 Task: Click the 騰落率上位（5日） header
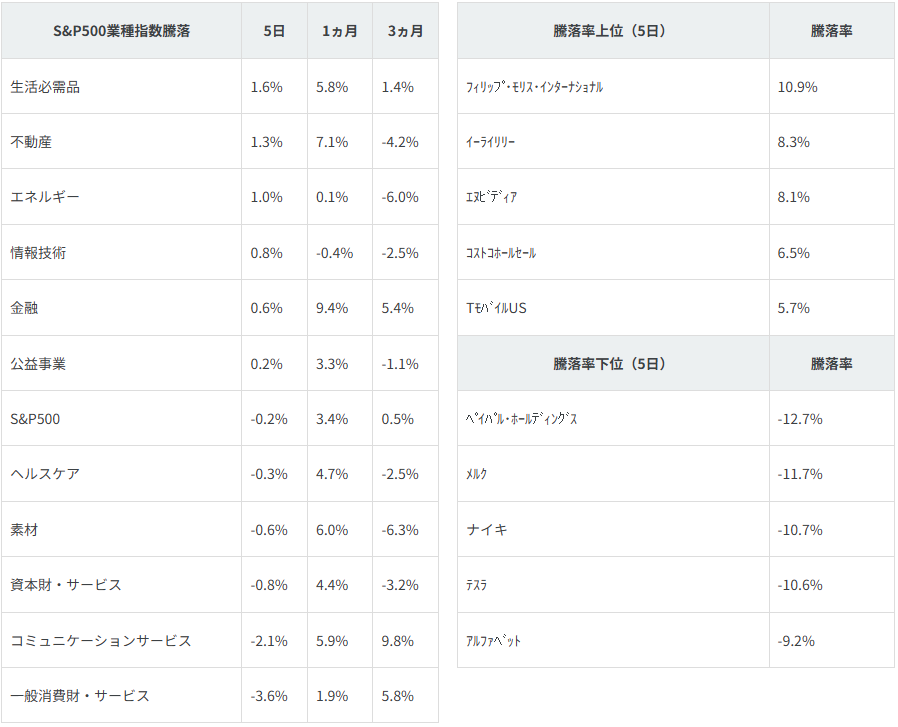tap(610, 31)
